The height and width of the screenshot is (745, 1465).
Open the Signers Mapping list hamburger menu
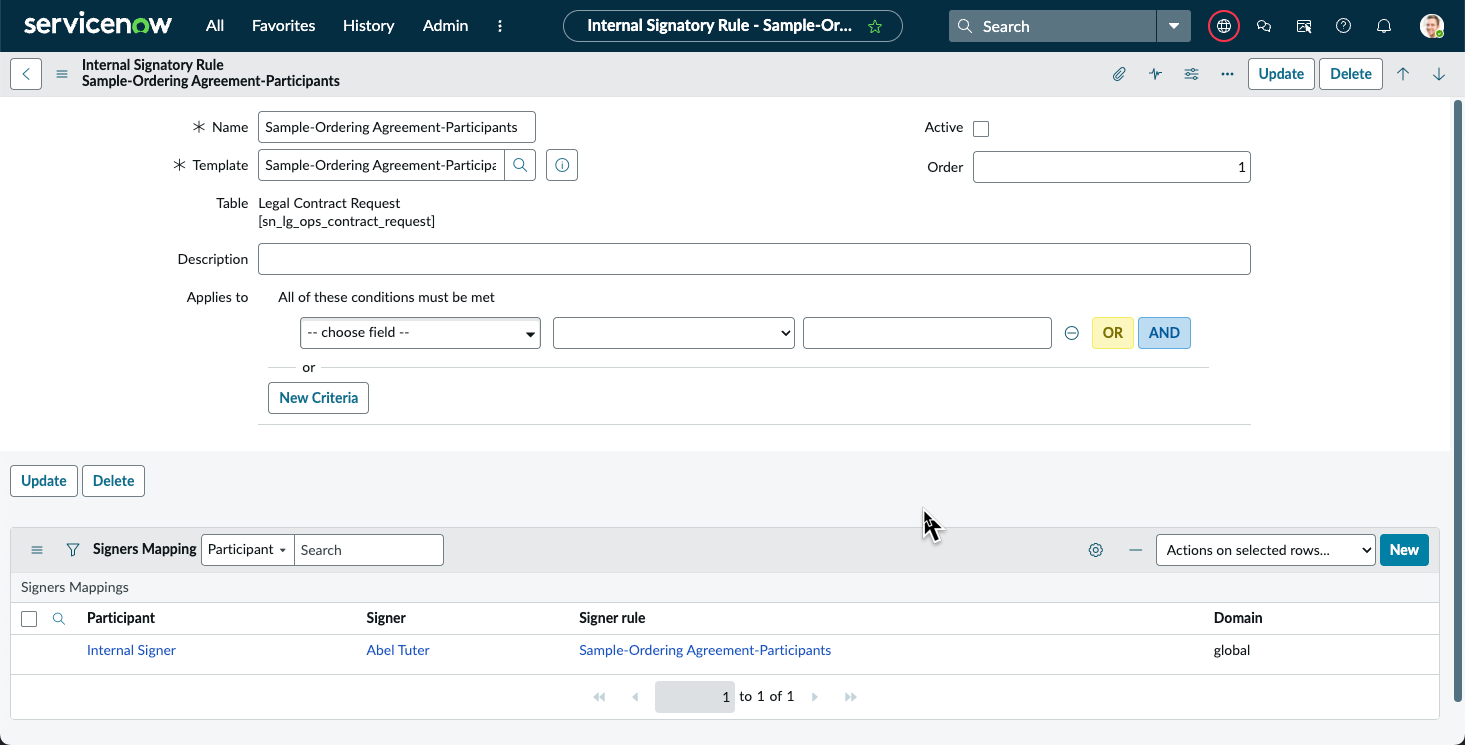37,550
